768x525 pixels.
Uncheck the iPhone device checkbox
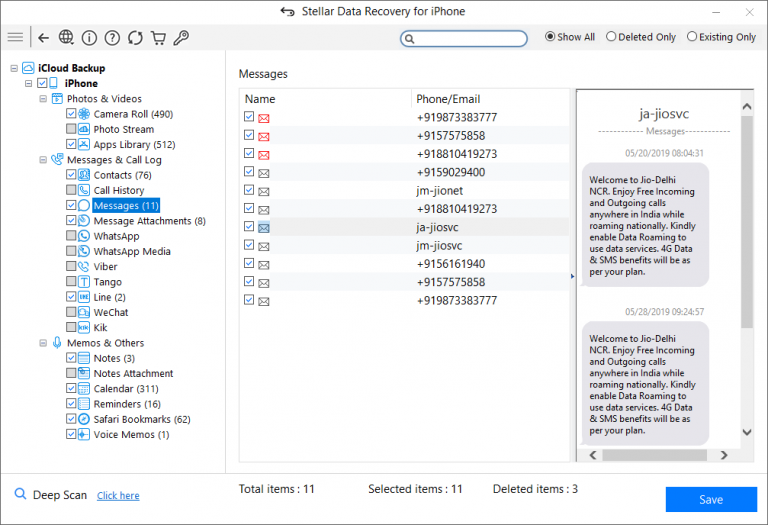(x=42, y=83)
